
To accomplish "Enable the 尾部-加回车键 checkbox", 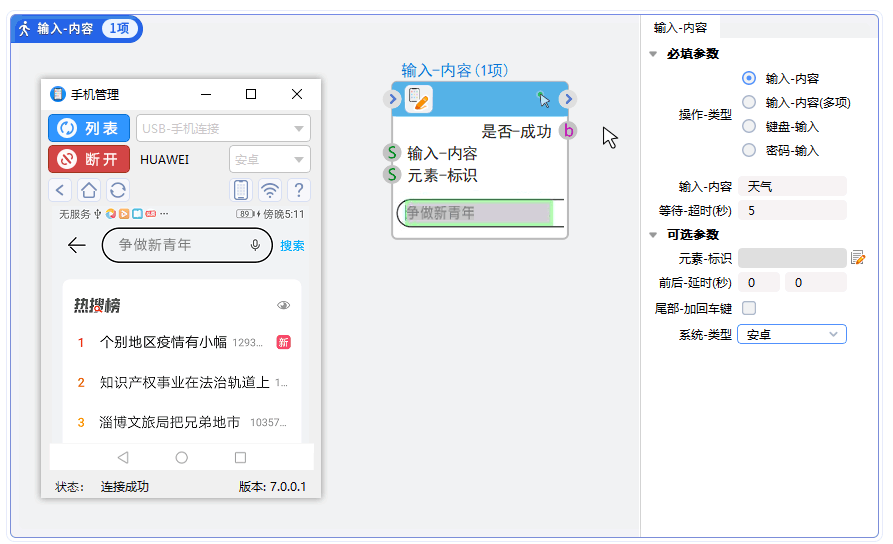I will pyautogui.click(x=749, y=308).
